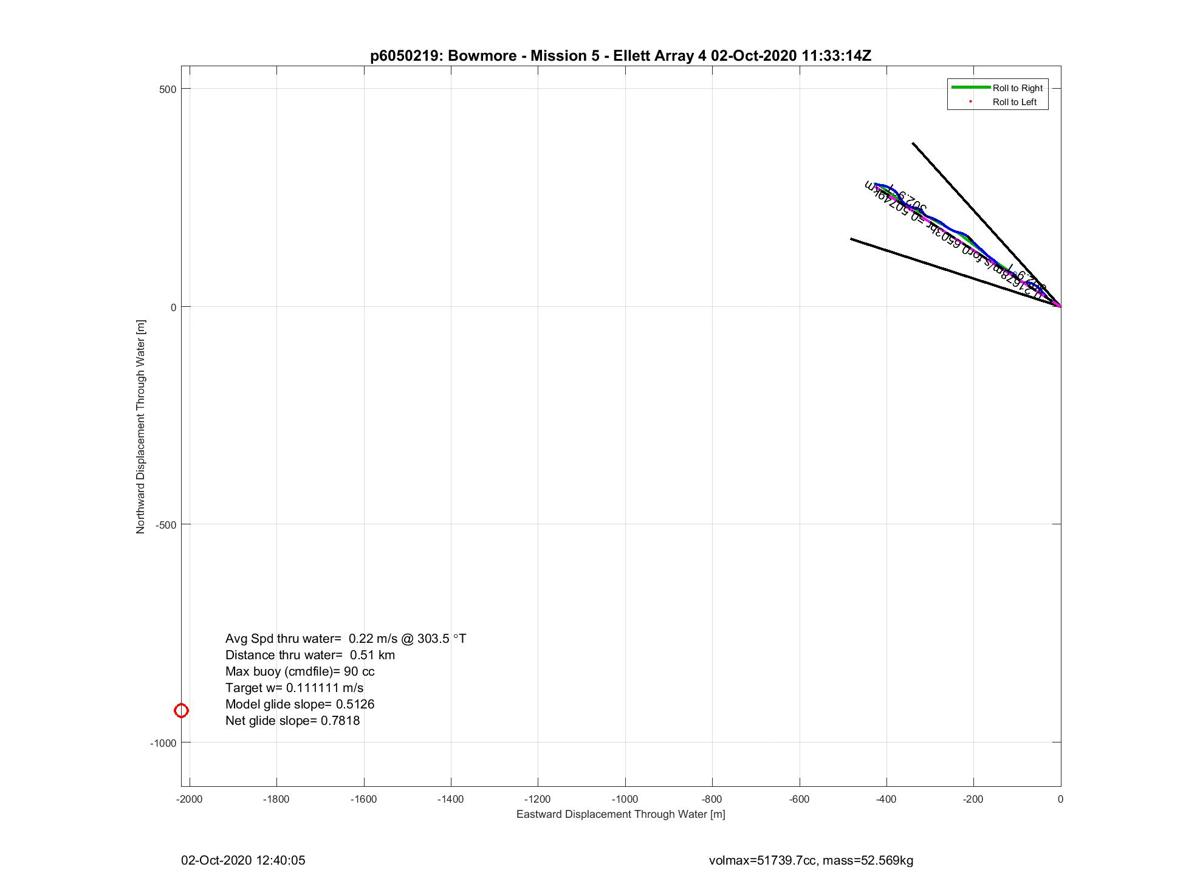
Task: Click the x-axis tick label "-1400"
Action: tap(451, 799)
